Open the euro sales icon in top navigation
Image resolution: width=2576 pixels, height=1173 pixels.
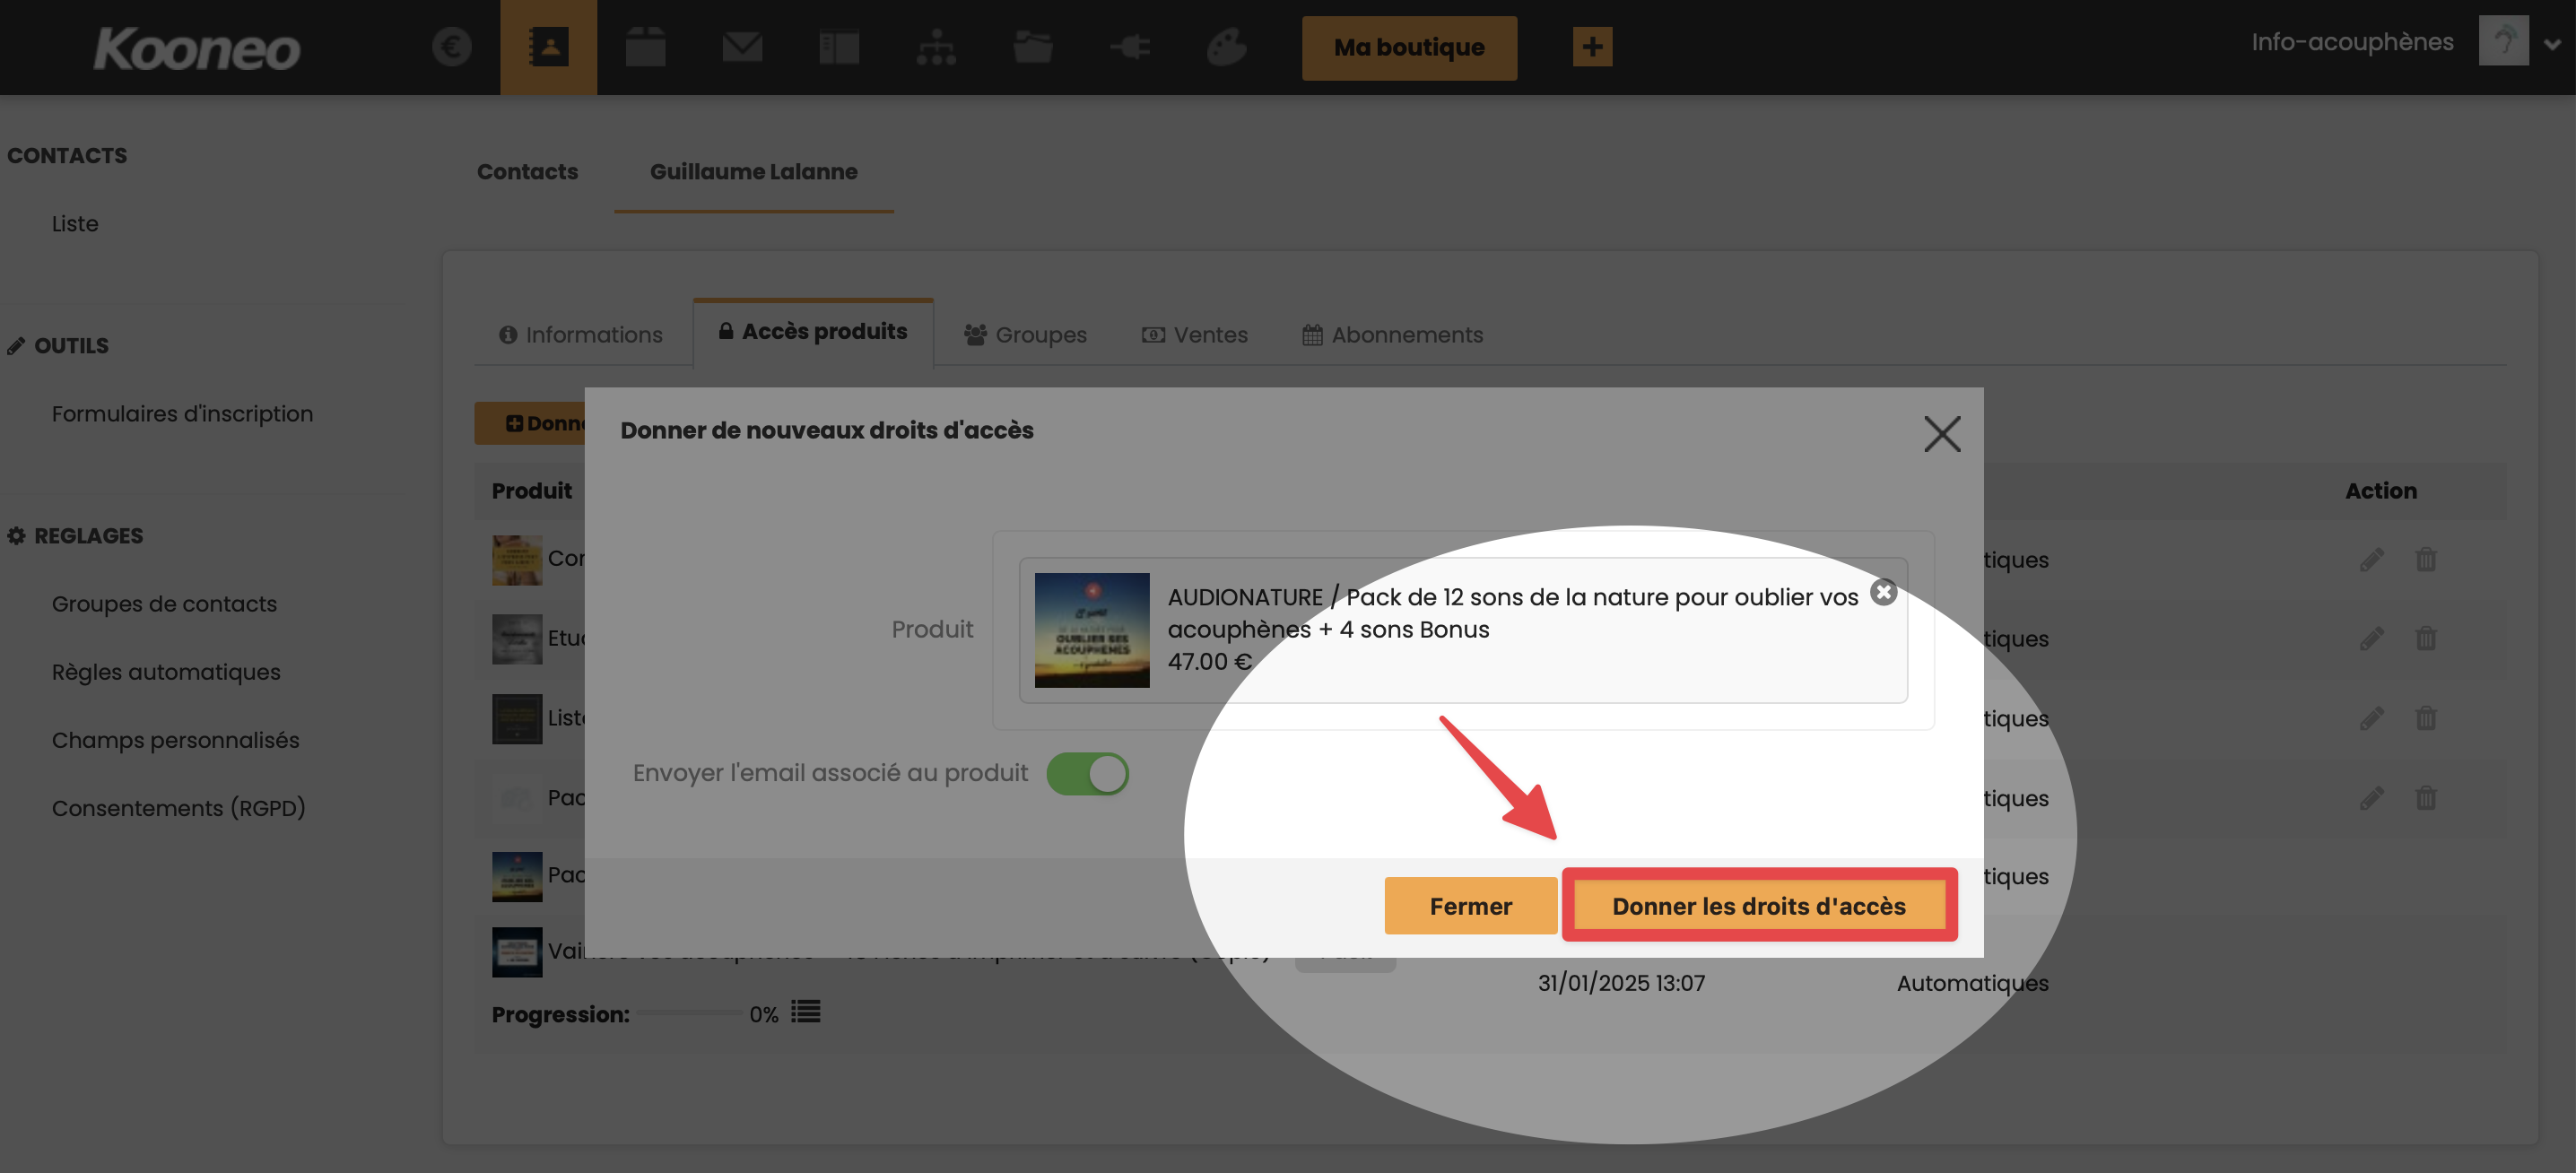tap(451, 47)
